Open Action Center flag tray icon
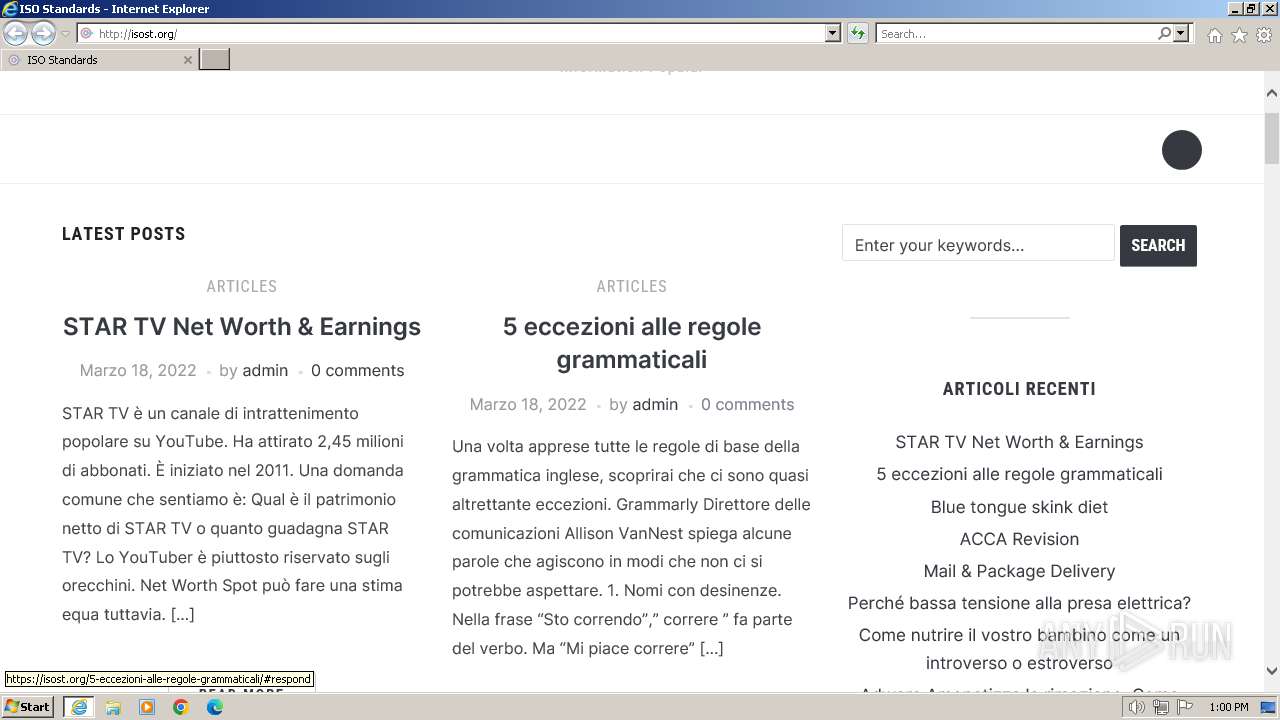The image size is (1280, 720). [x=1184, y=707]
